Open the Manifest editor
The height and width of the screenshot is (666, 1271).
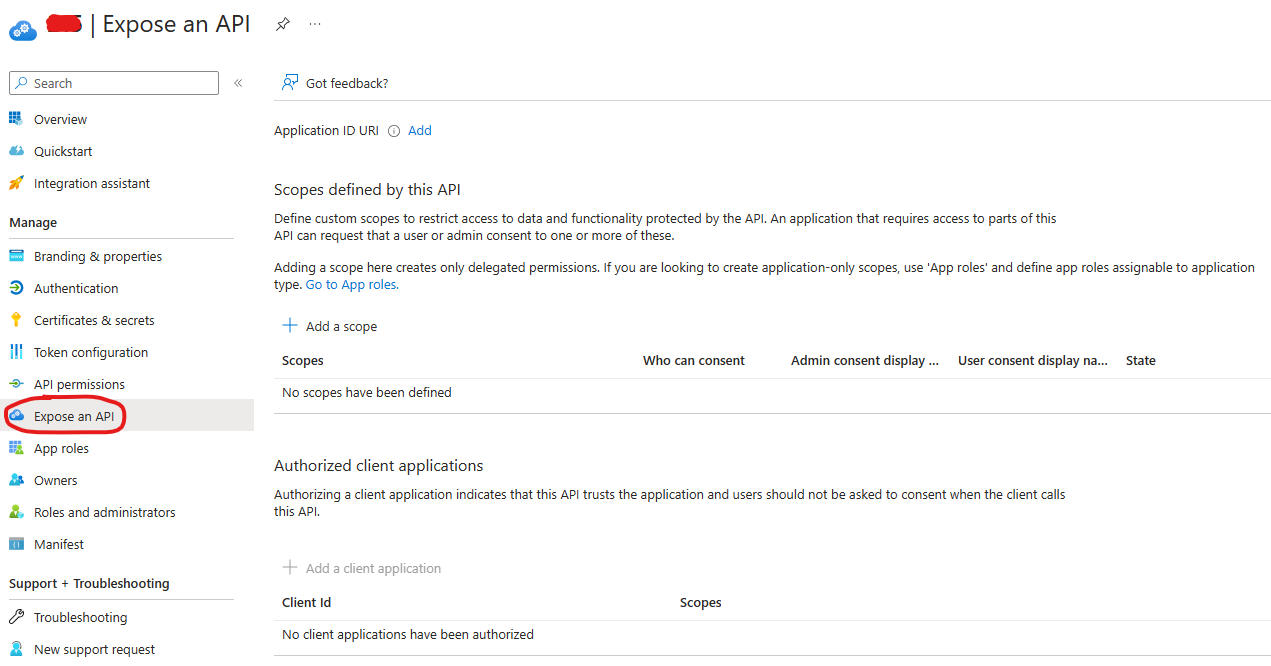pyautogui.click(x=58, y=544)
